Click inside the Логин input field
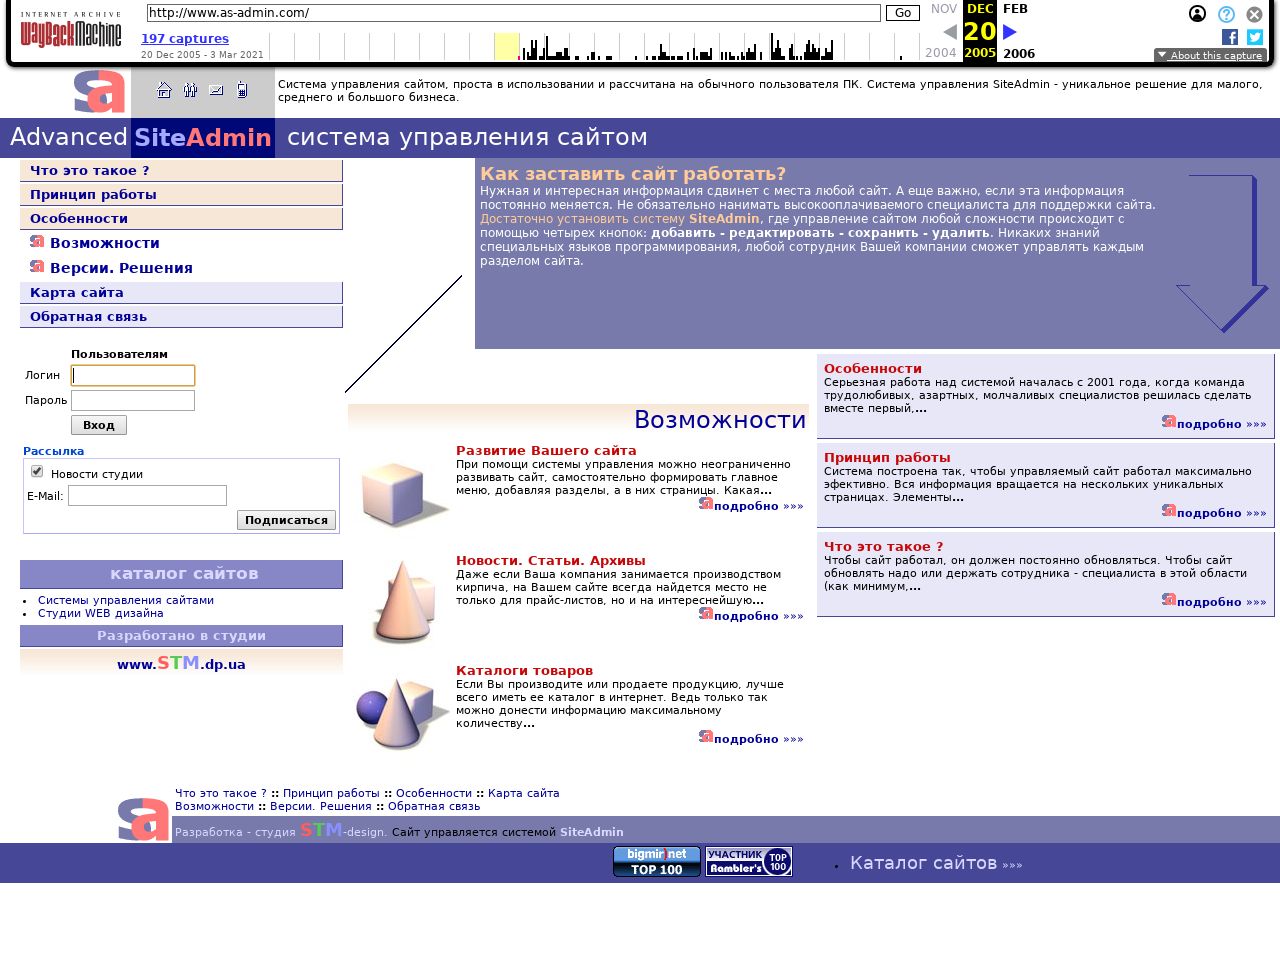The height and width of the screenshot is (960, 1280). [133, 376]
